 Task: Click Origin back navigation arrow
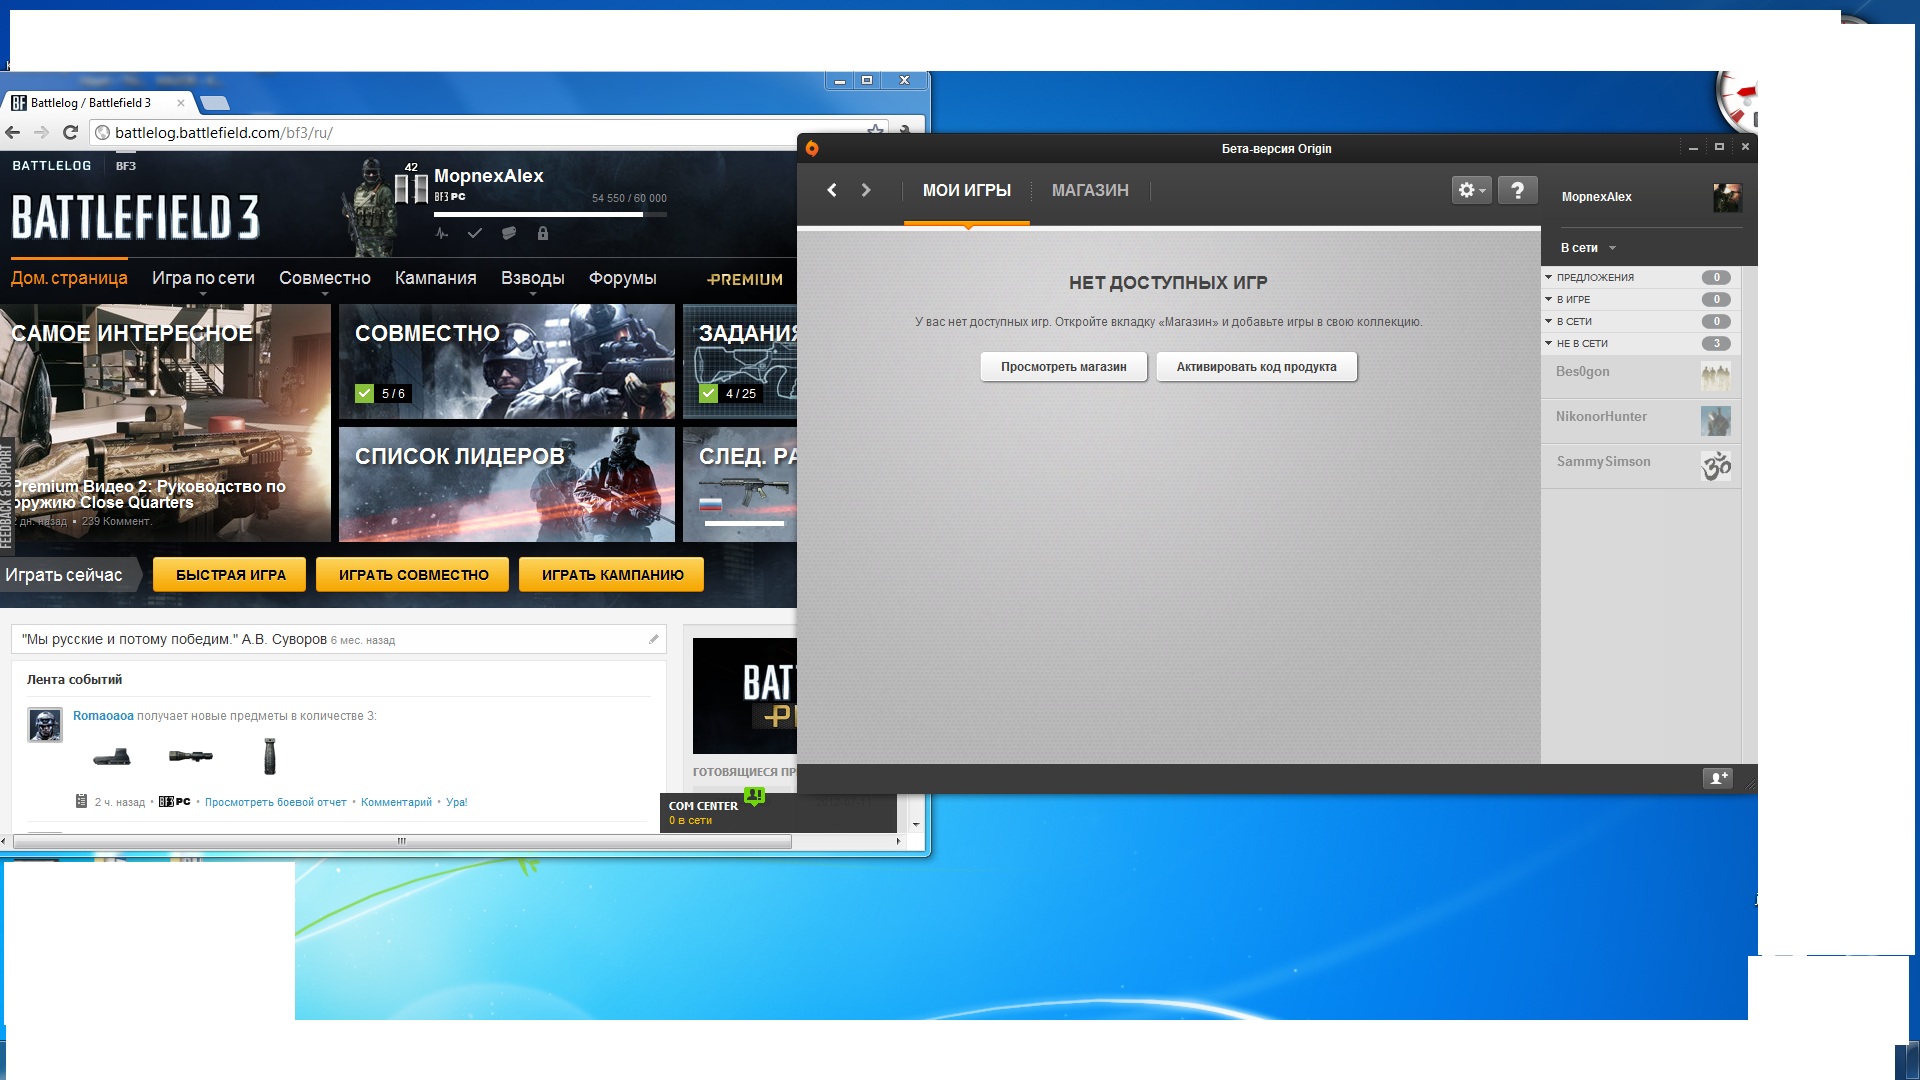pos(831,190)
